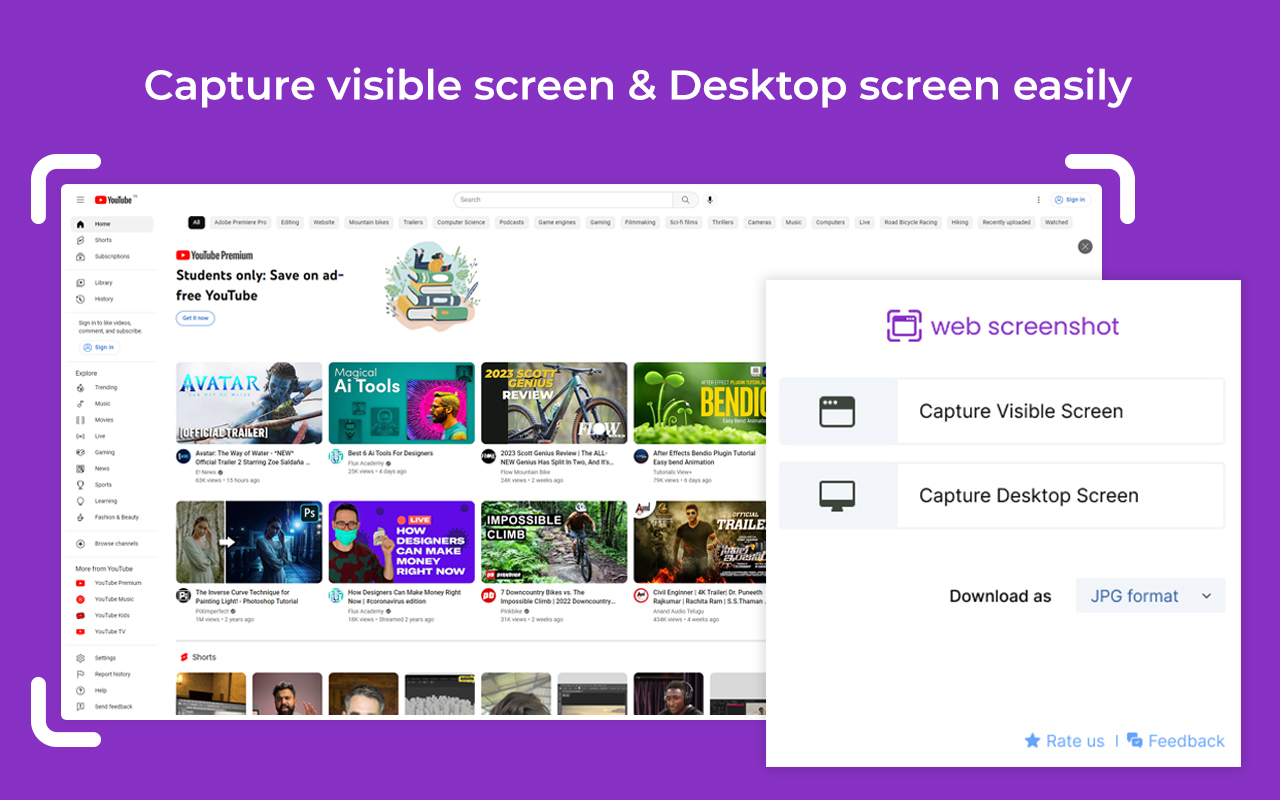This screenshot has width=1280, height=800.
Task: Click the YouTube logo
Action: coord(114,200)
